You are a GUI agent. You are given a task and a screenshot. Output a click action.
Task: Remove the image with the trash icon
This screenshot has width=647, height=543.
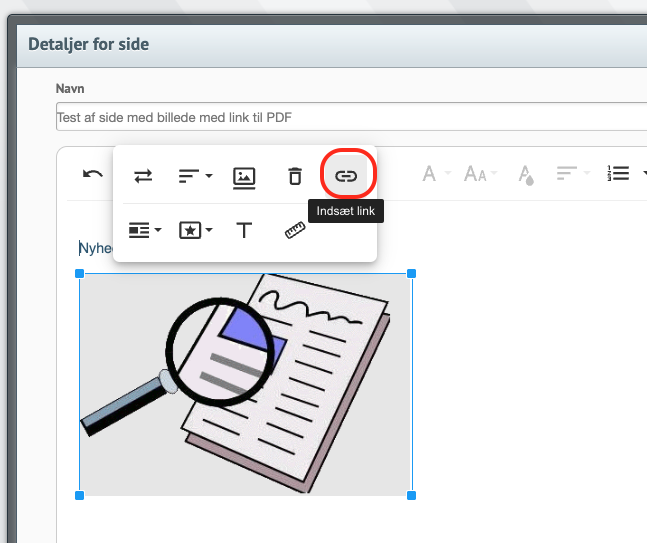294,176
